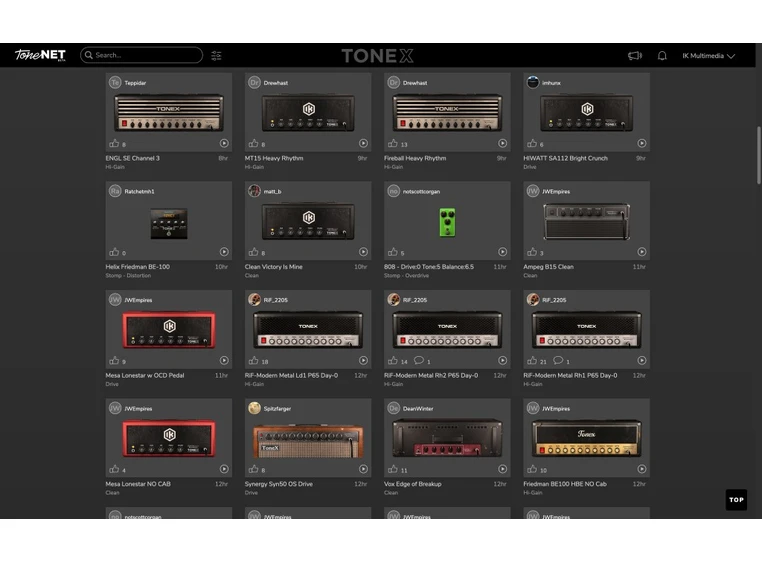Play the ENGL SE Channel 3 preview

tap(224, 143)
